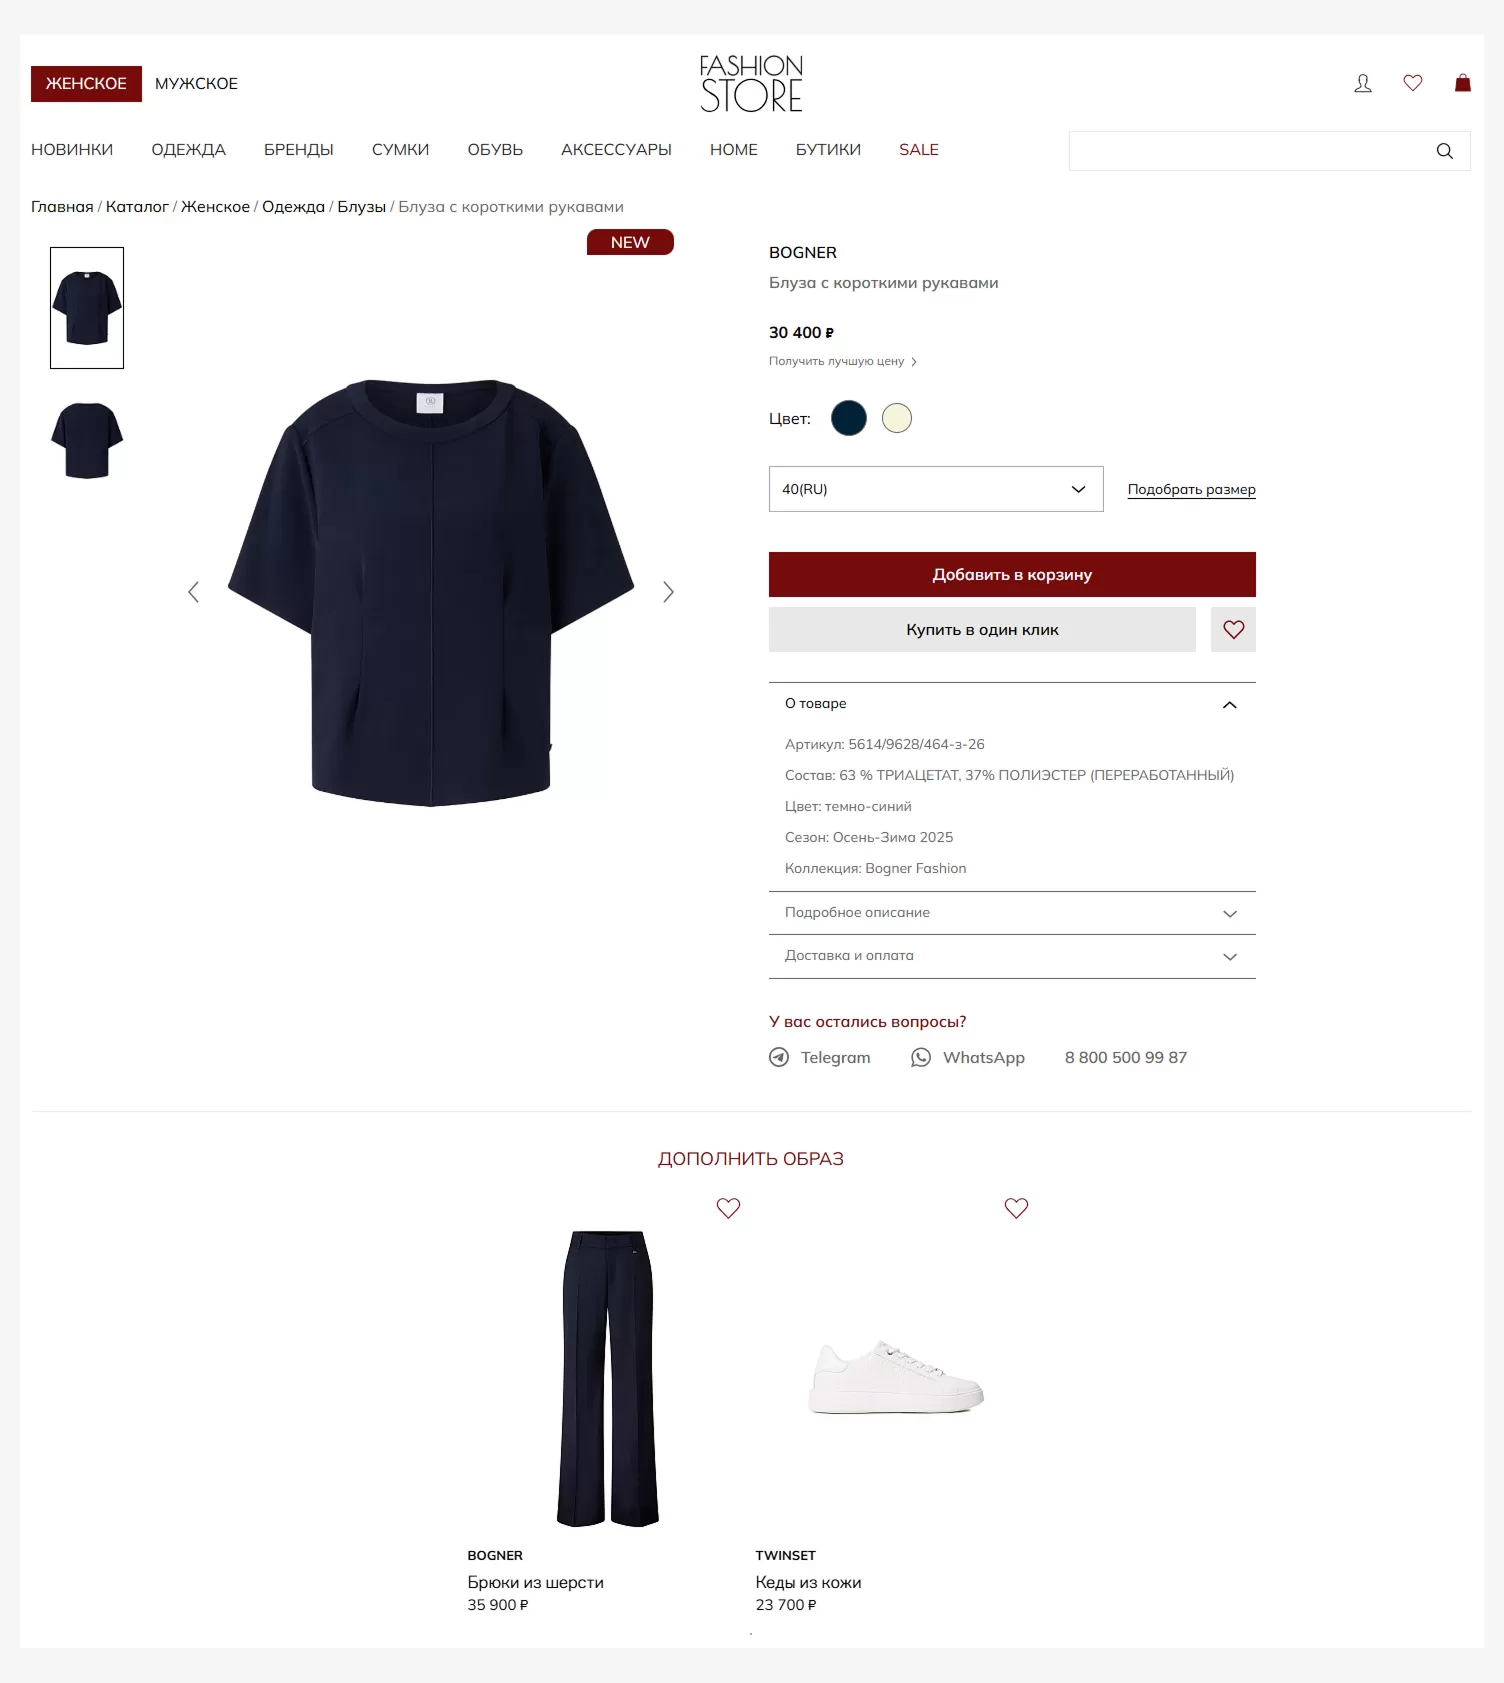Image resolution: width=1504 pixels, height=1683 pixels.
Task: Show next product image arrow
Action: tap(668, 592)
